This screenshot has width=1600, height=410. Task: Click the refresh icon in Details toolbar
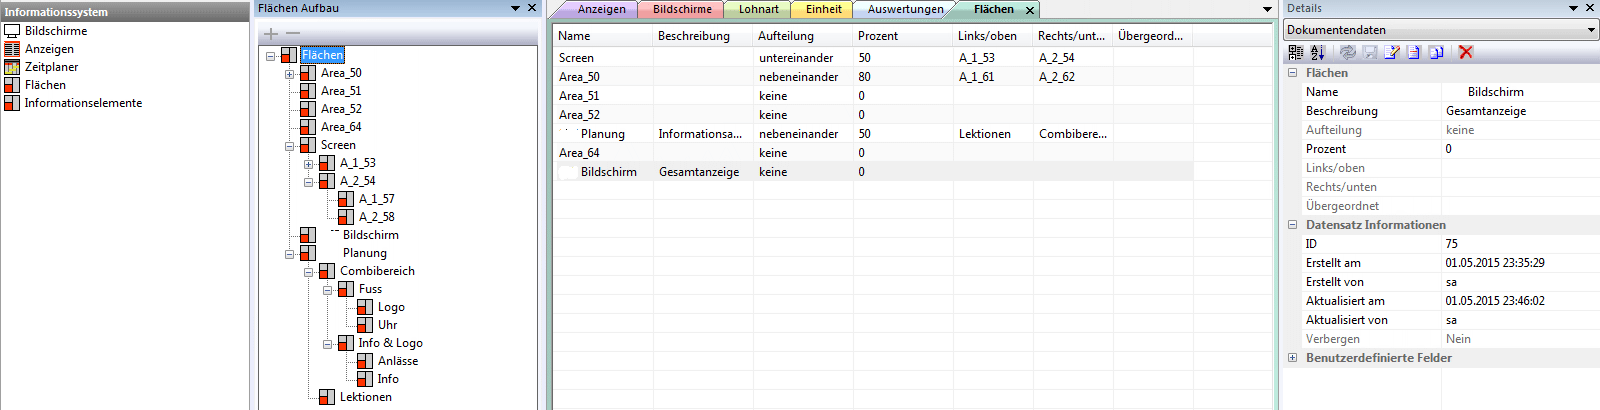1347,52
